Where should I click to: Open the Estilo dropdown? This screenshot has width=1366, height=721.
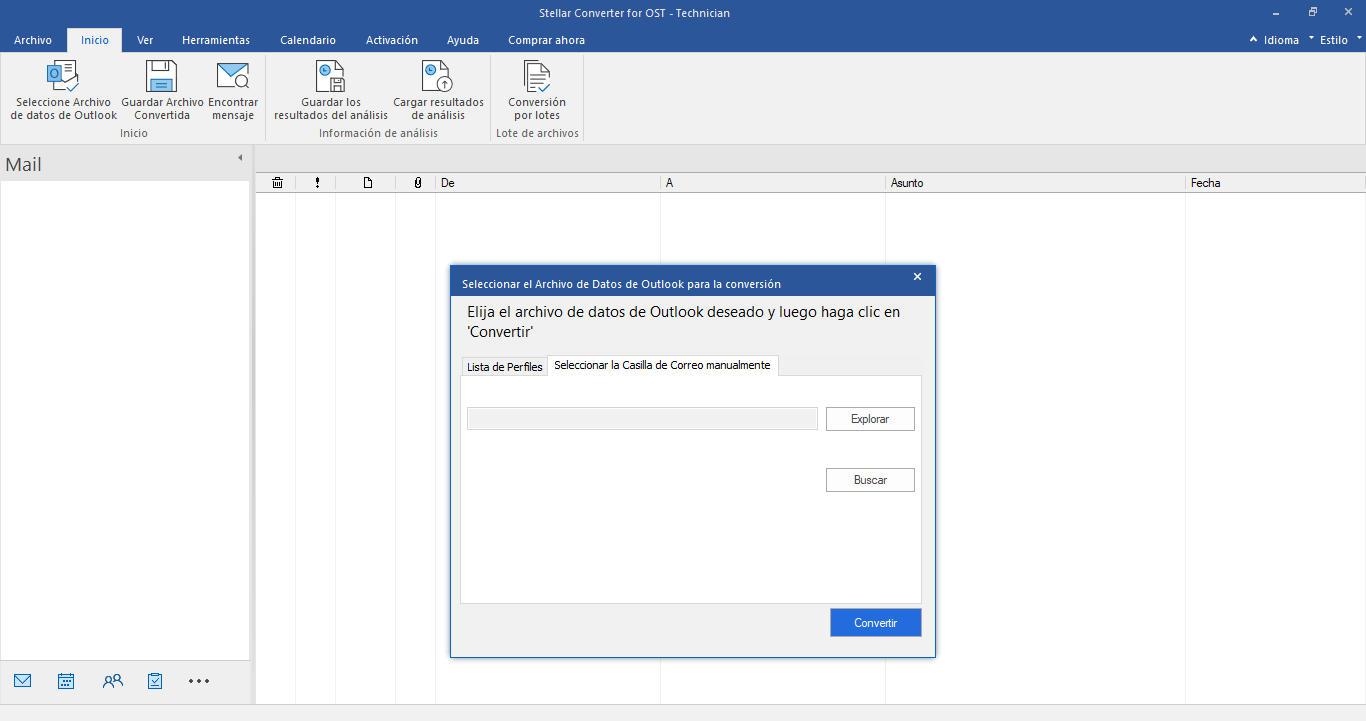[x=1335, y=40]
